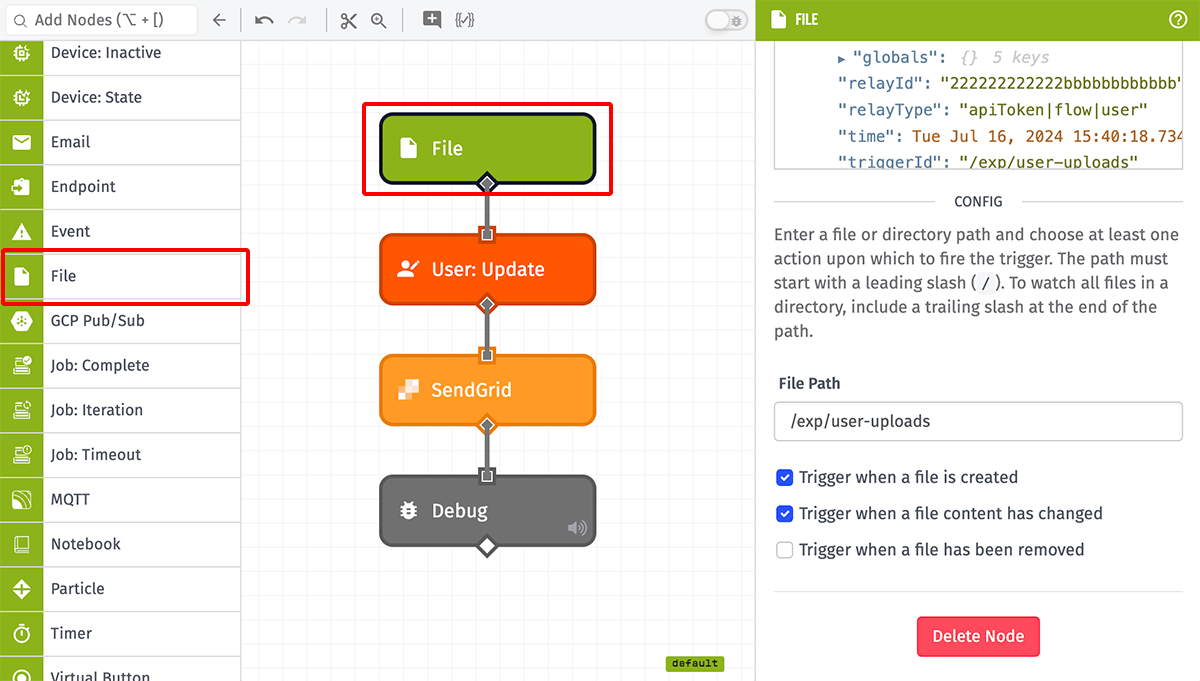Select the Endpoint trigger icon

tap(21, 187)
